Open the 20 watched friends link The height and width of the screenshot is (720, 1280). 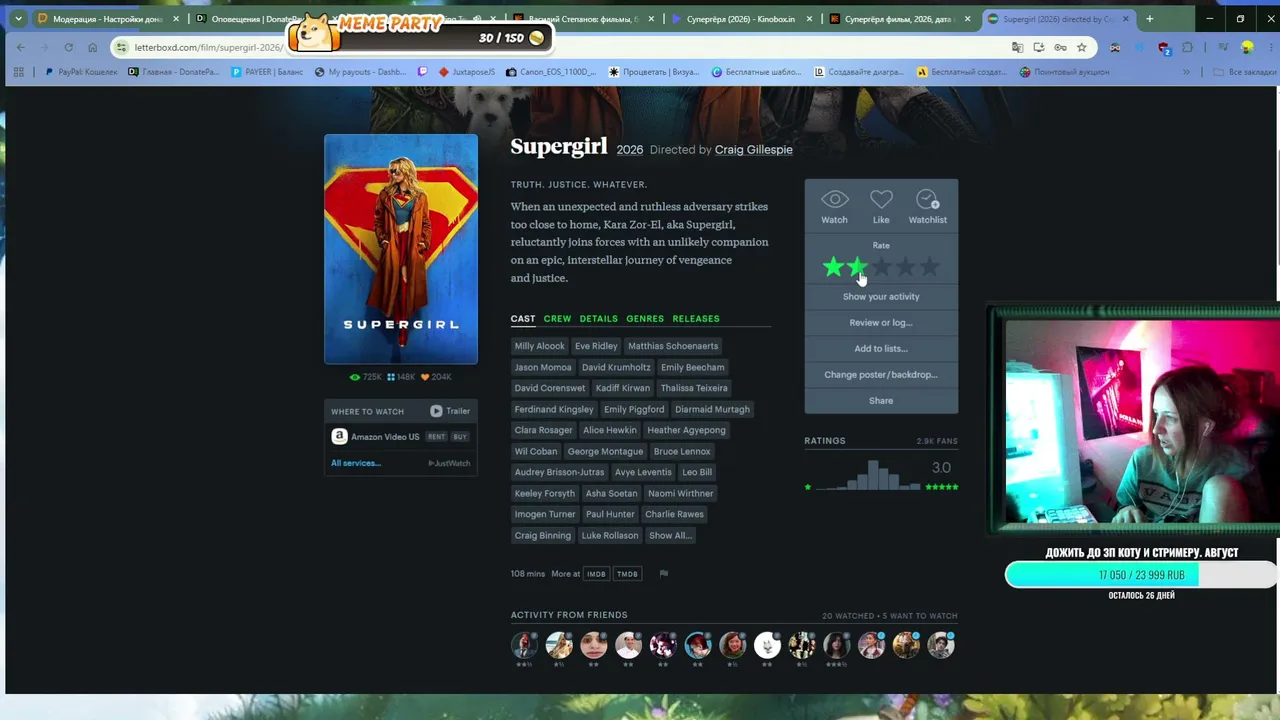tap(848, 616)
